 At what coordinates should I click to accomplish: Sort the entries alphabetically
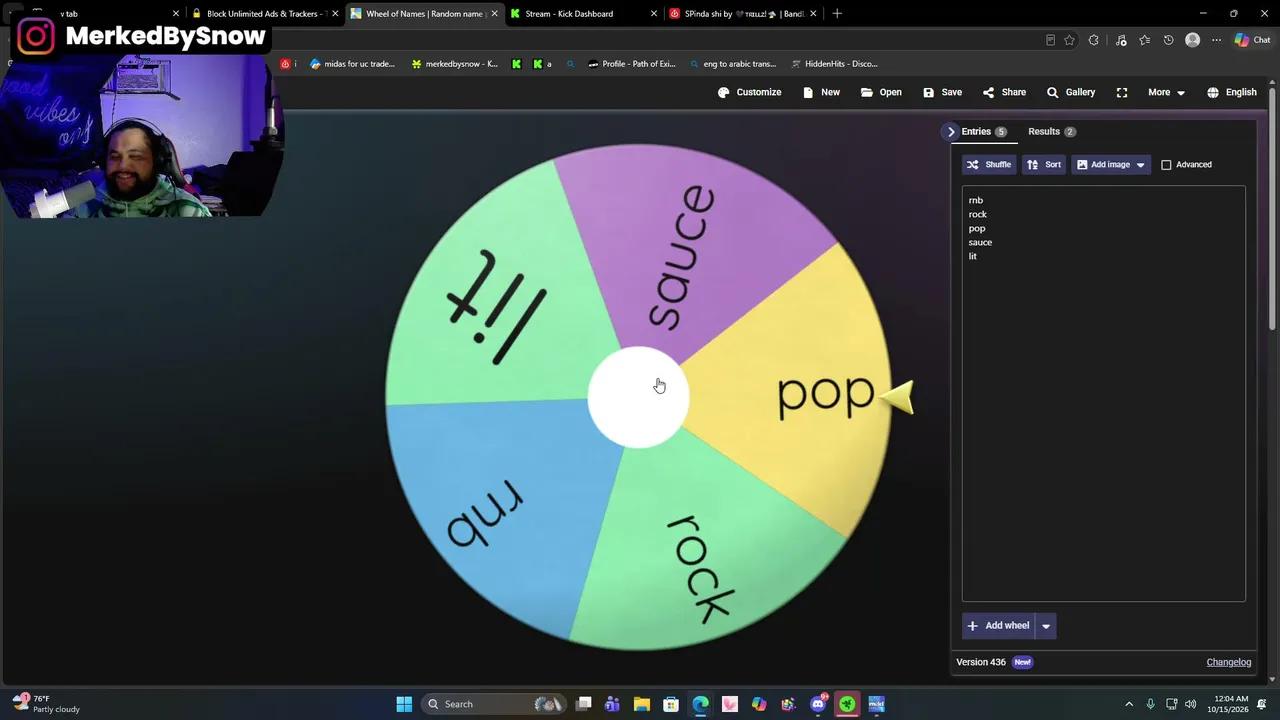pyautogui.click(x=1044, y=165)
